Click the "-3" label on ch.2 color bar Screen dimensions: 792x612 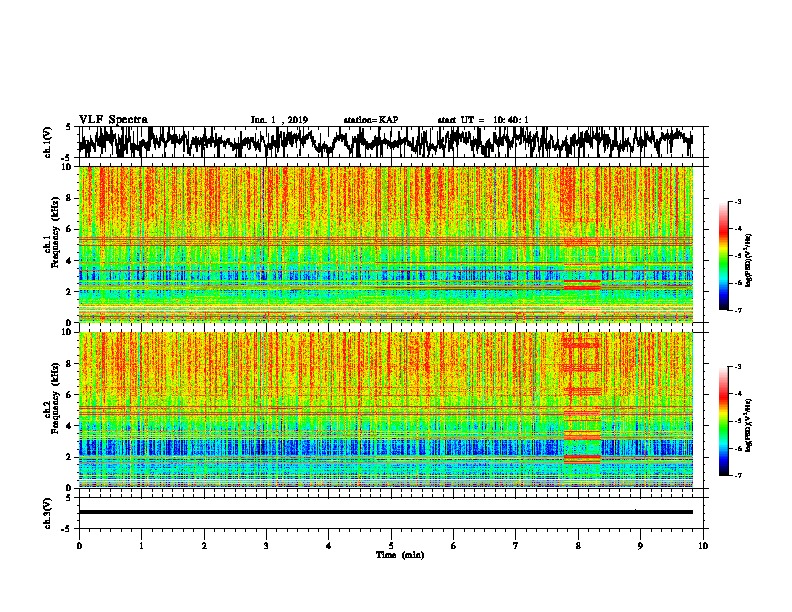(x=737, y=367)
